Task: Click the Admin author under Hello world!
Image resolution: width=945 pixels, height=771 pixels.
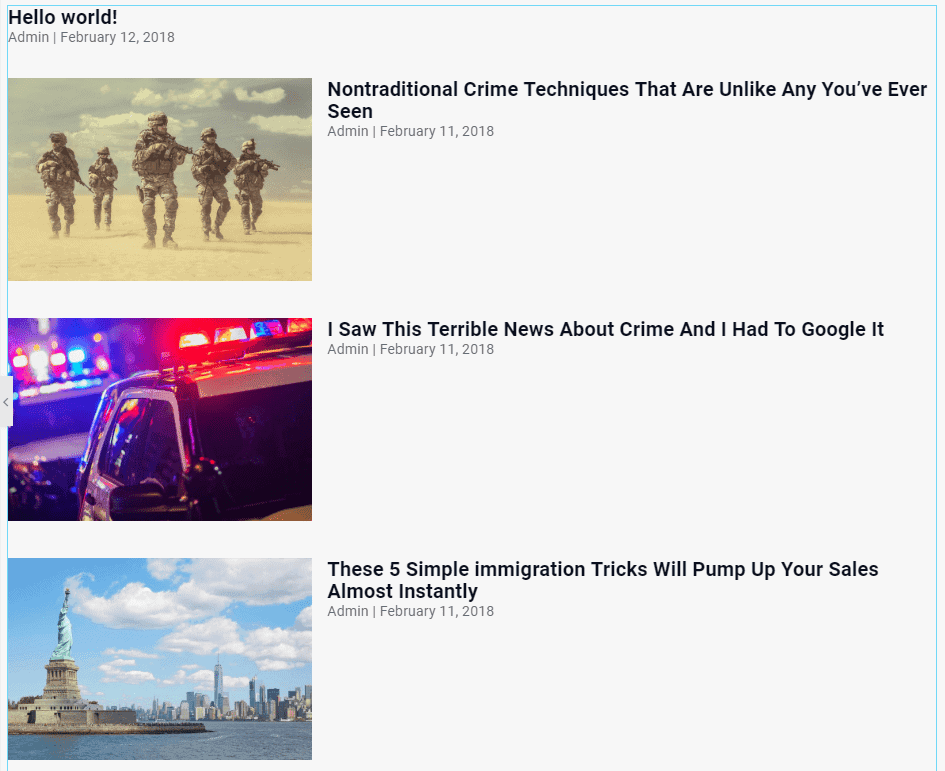Action: [x=28, y=37]
